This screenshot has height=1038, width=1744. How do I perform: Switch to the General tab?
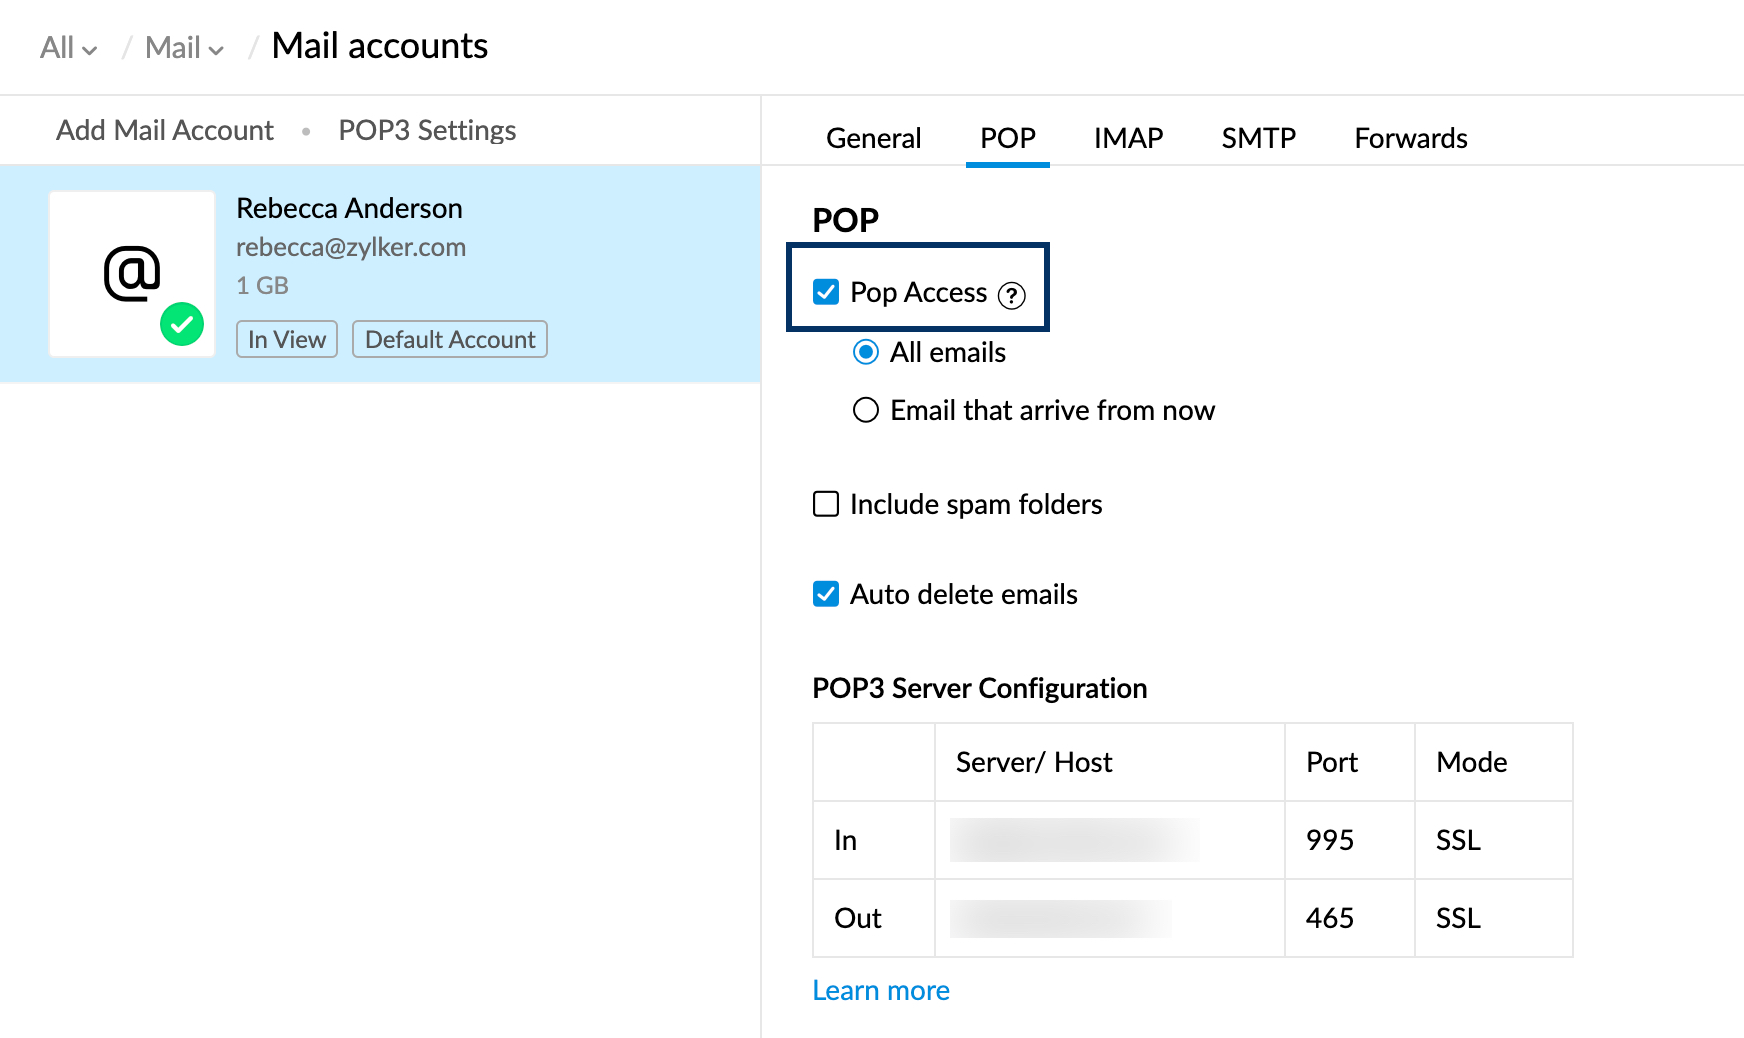pyautogui.click(x=873, y=138)
